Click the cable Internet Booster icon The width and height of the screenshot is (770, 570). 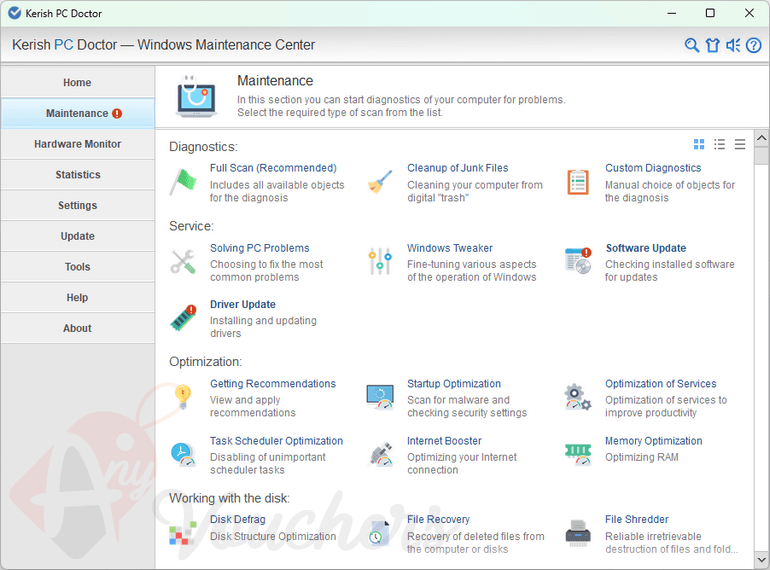(381, 454)
